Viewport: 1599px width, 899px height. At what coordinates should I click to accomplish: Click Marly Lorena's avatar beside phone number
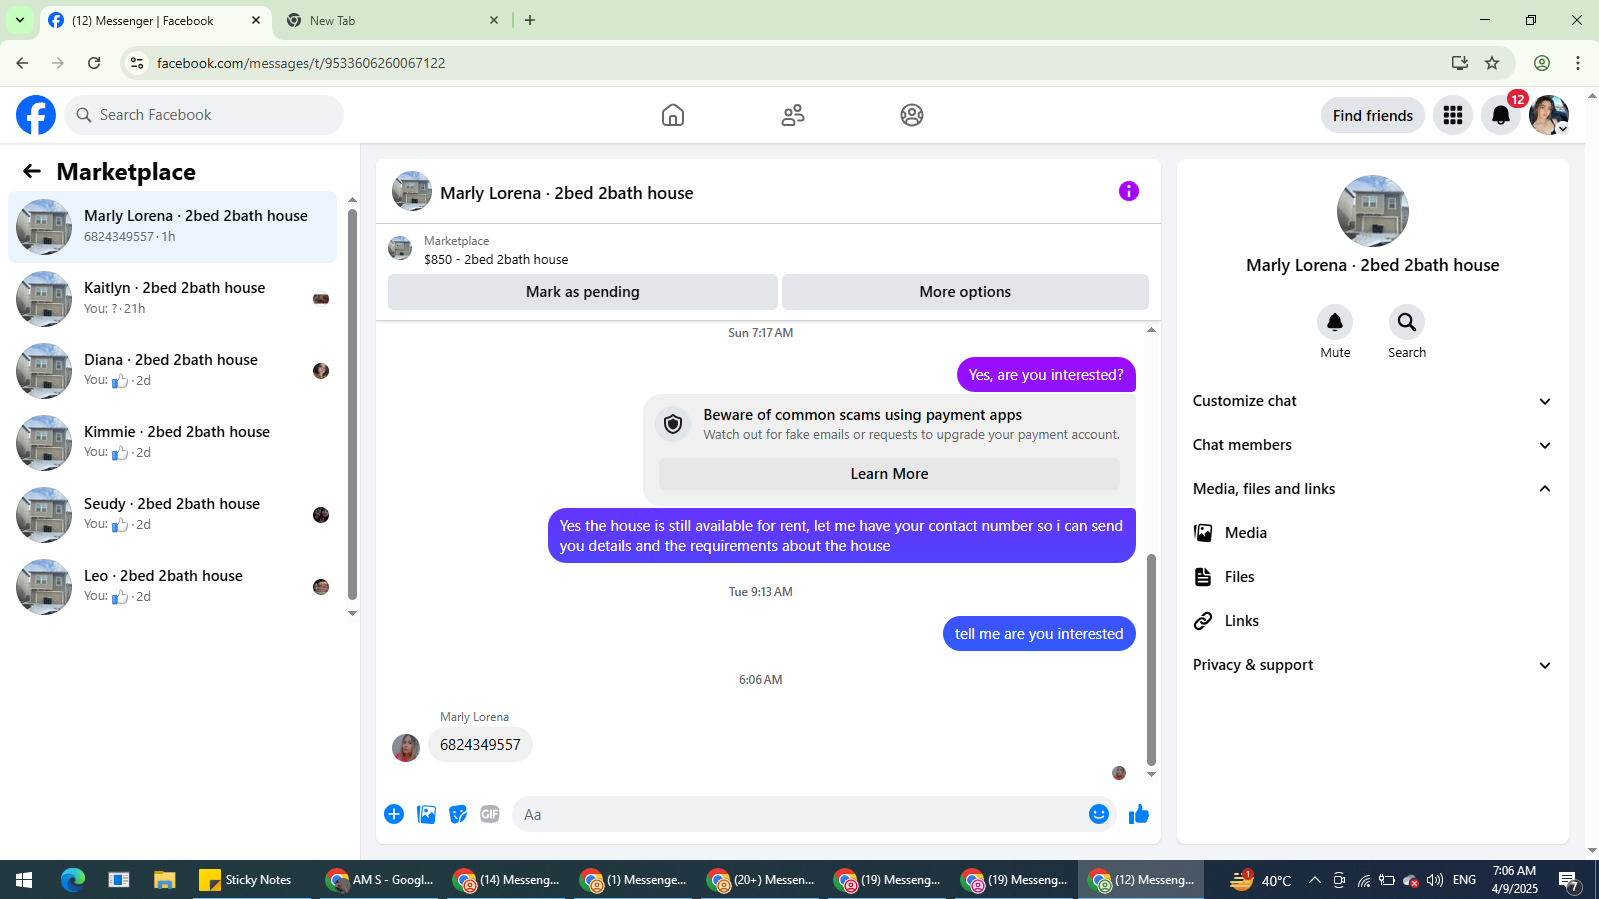tap(406, 748)
